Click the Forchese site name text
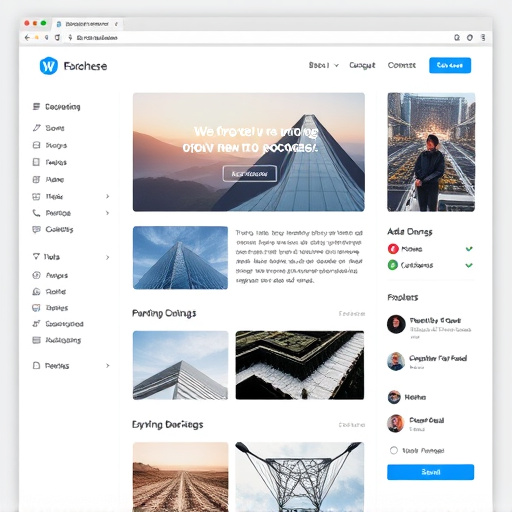This screenshot has width=512, height=512. (85, 66)
